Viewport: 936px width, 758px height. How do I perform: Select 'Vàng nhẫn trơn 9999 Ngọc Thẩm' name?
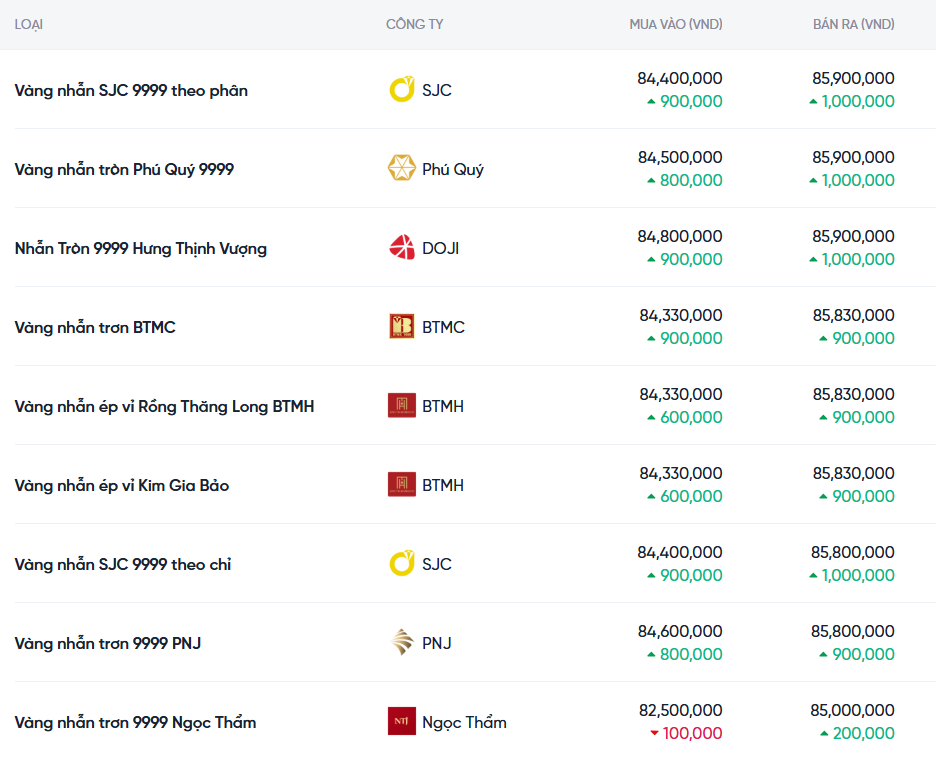point(135,722)
